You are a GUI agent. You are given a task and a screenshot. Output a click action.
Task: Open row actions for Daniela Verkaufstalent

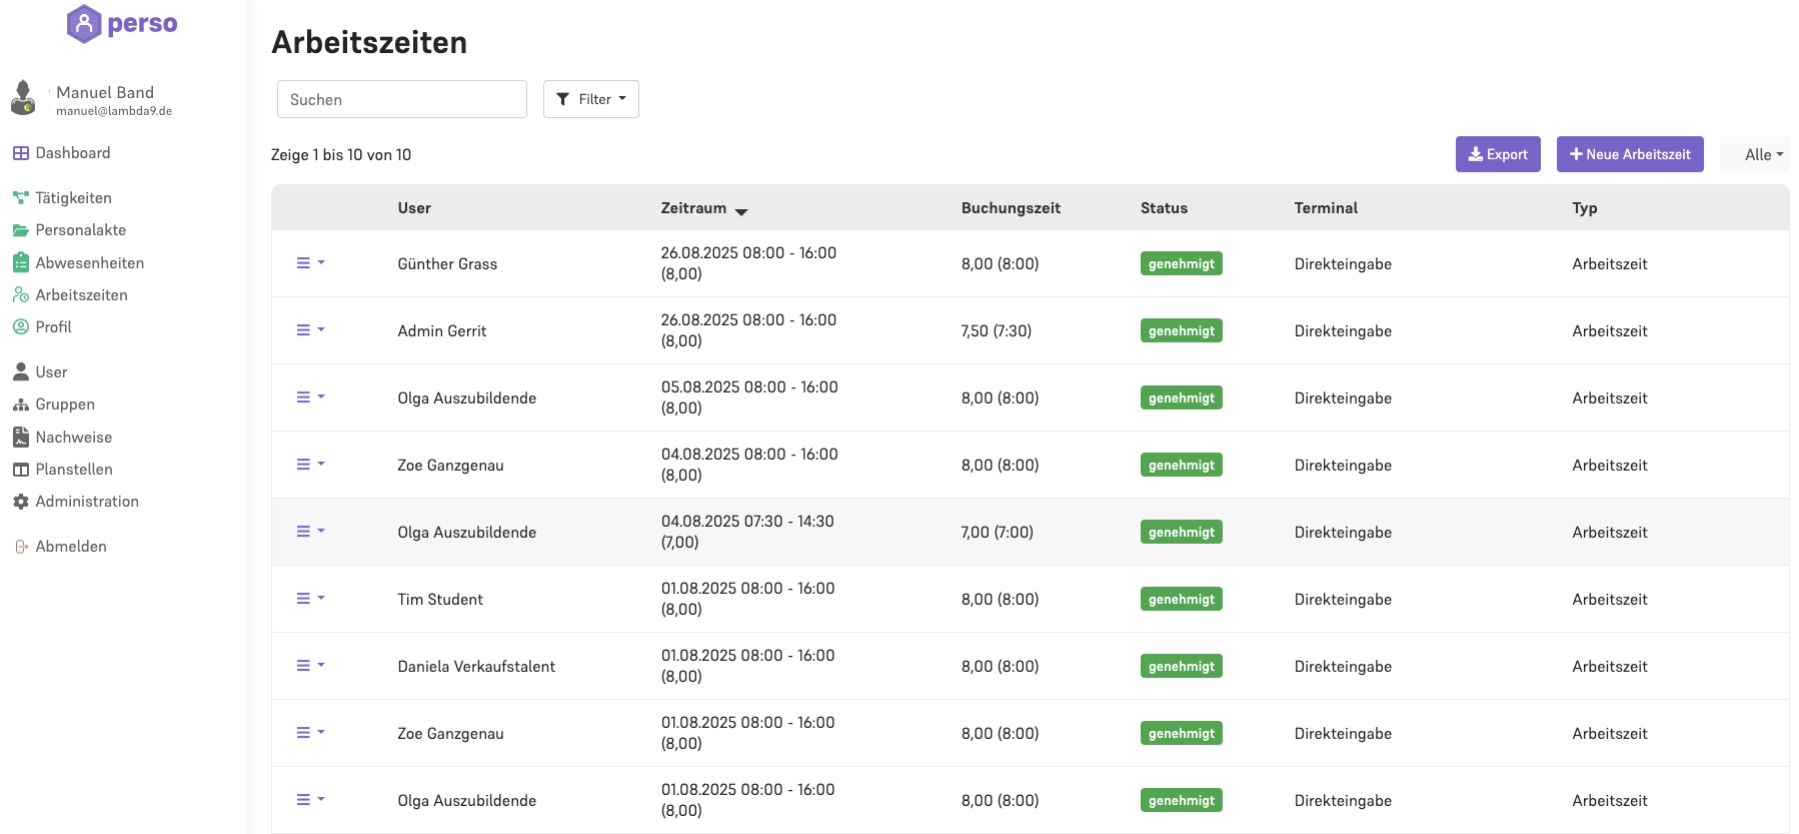pos(310,665)
